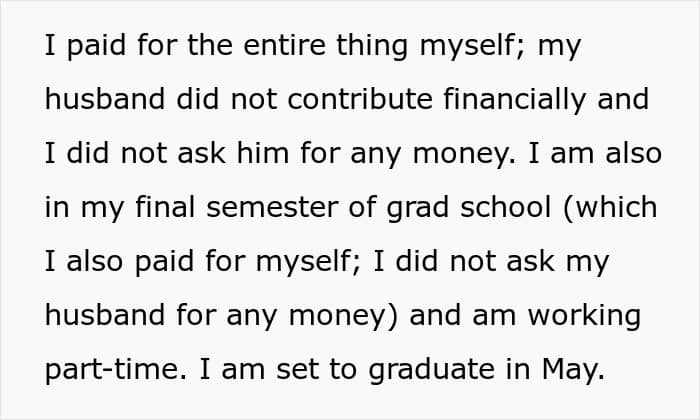Click the word "grad" before school
Image resolution: width=700 pixels, height=420 pixels.
(x=417, y=208)
